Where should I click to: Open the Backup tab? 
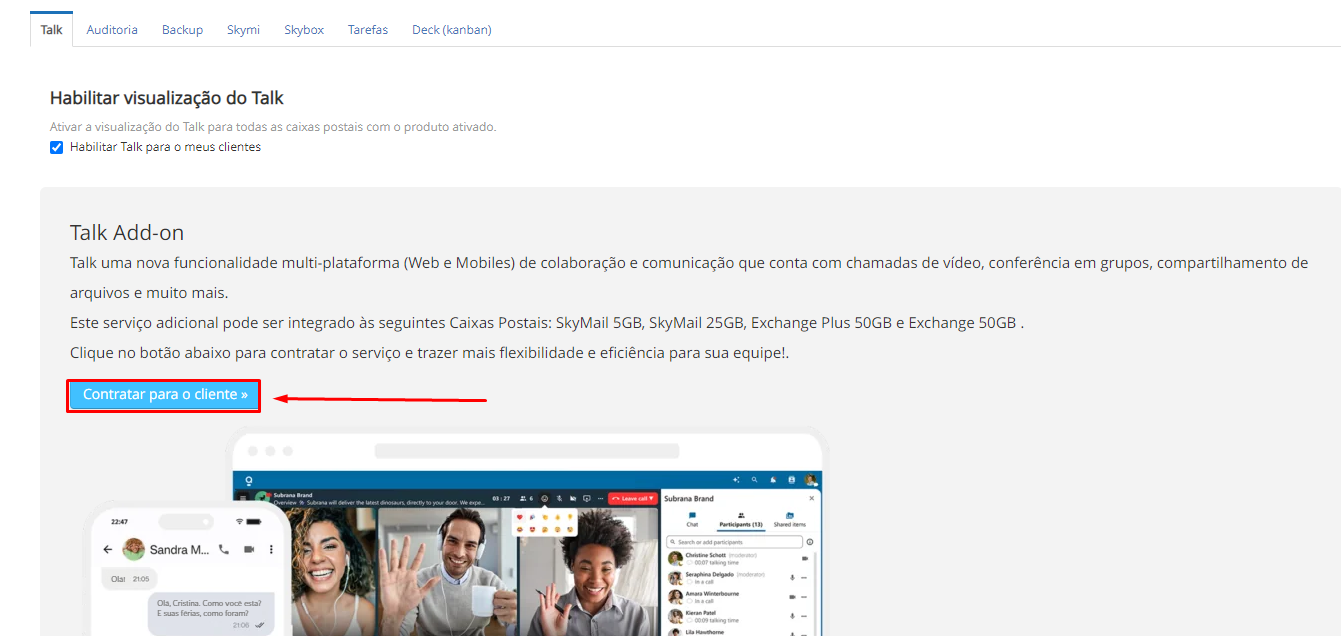pyautogui.click(x=182, y=30)
